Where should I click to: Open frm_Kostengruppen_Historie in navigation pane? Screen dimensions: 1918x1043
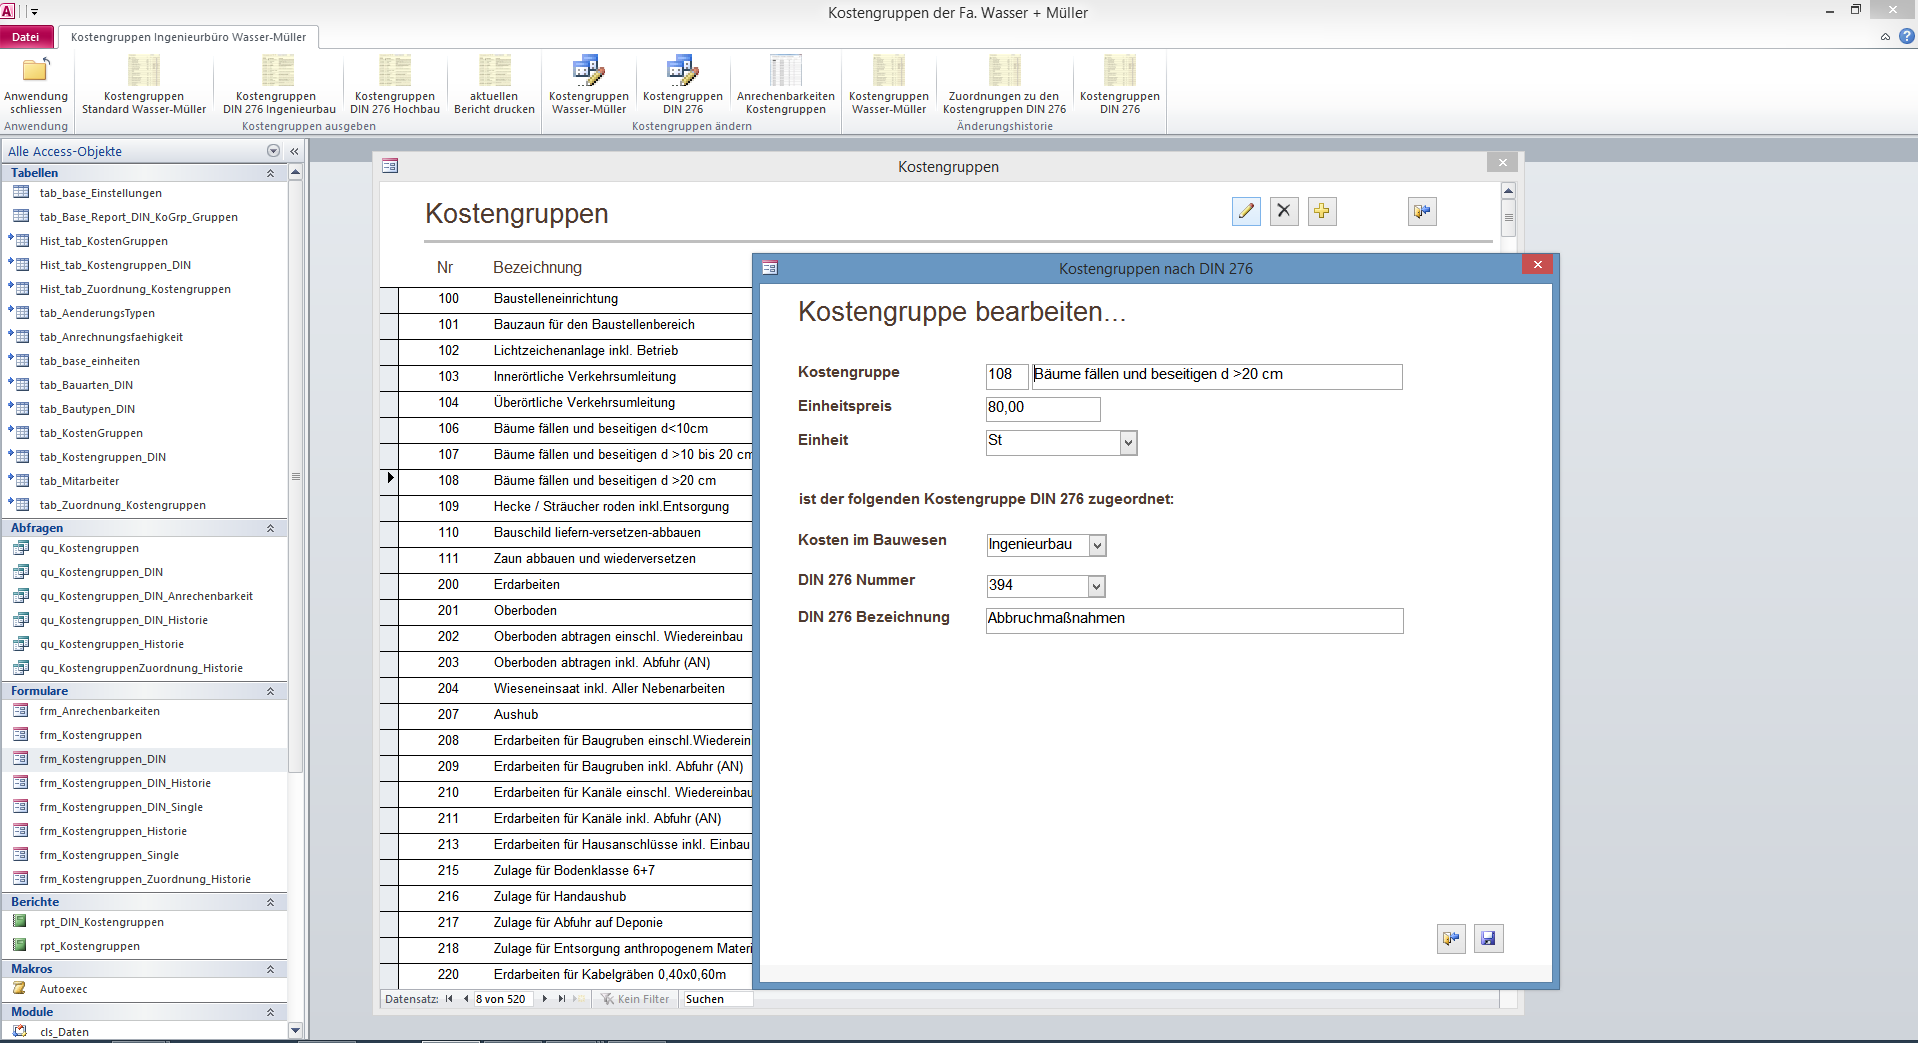pos(113,831)
